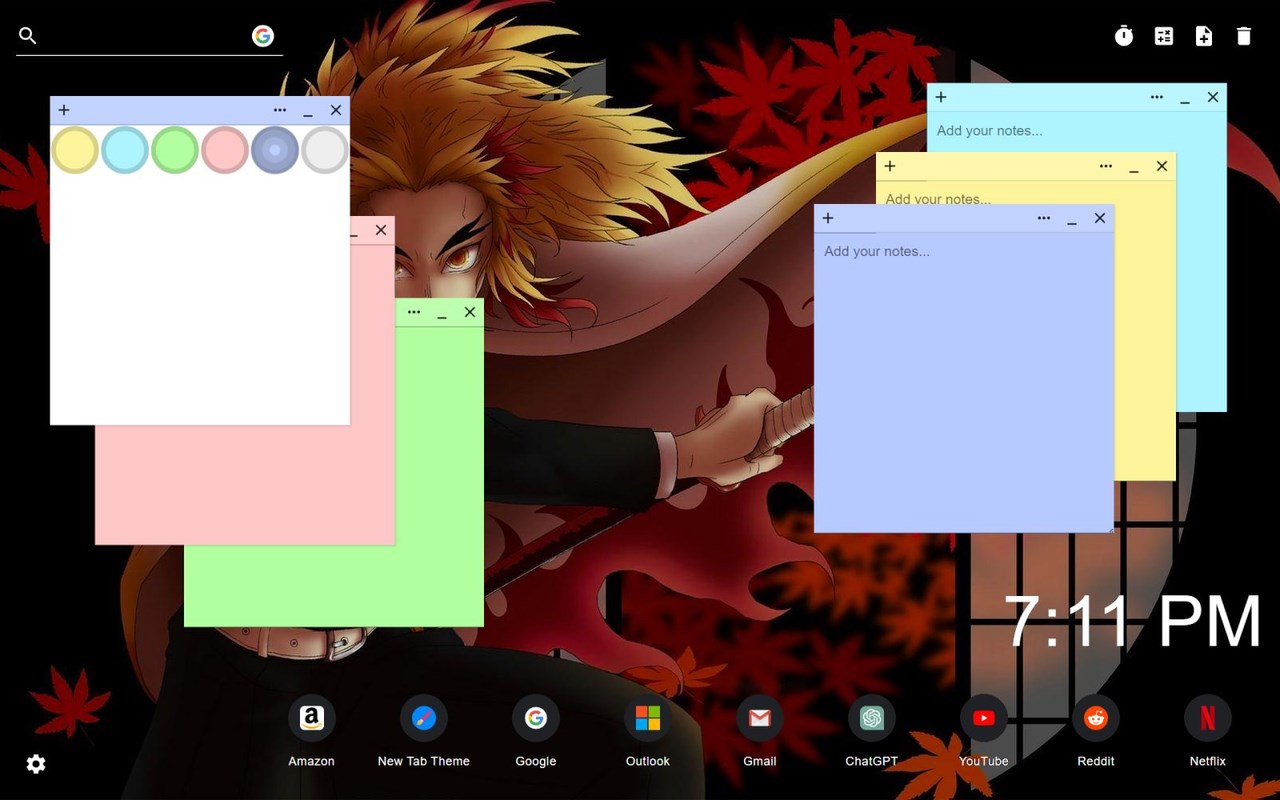Open the settings gear
The image size is (1280, 800).
pyautogui.click(x=36, y=764)
